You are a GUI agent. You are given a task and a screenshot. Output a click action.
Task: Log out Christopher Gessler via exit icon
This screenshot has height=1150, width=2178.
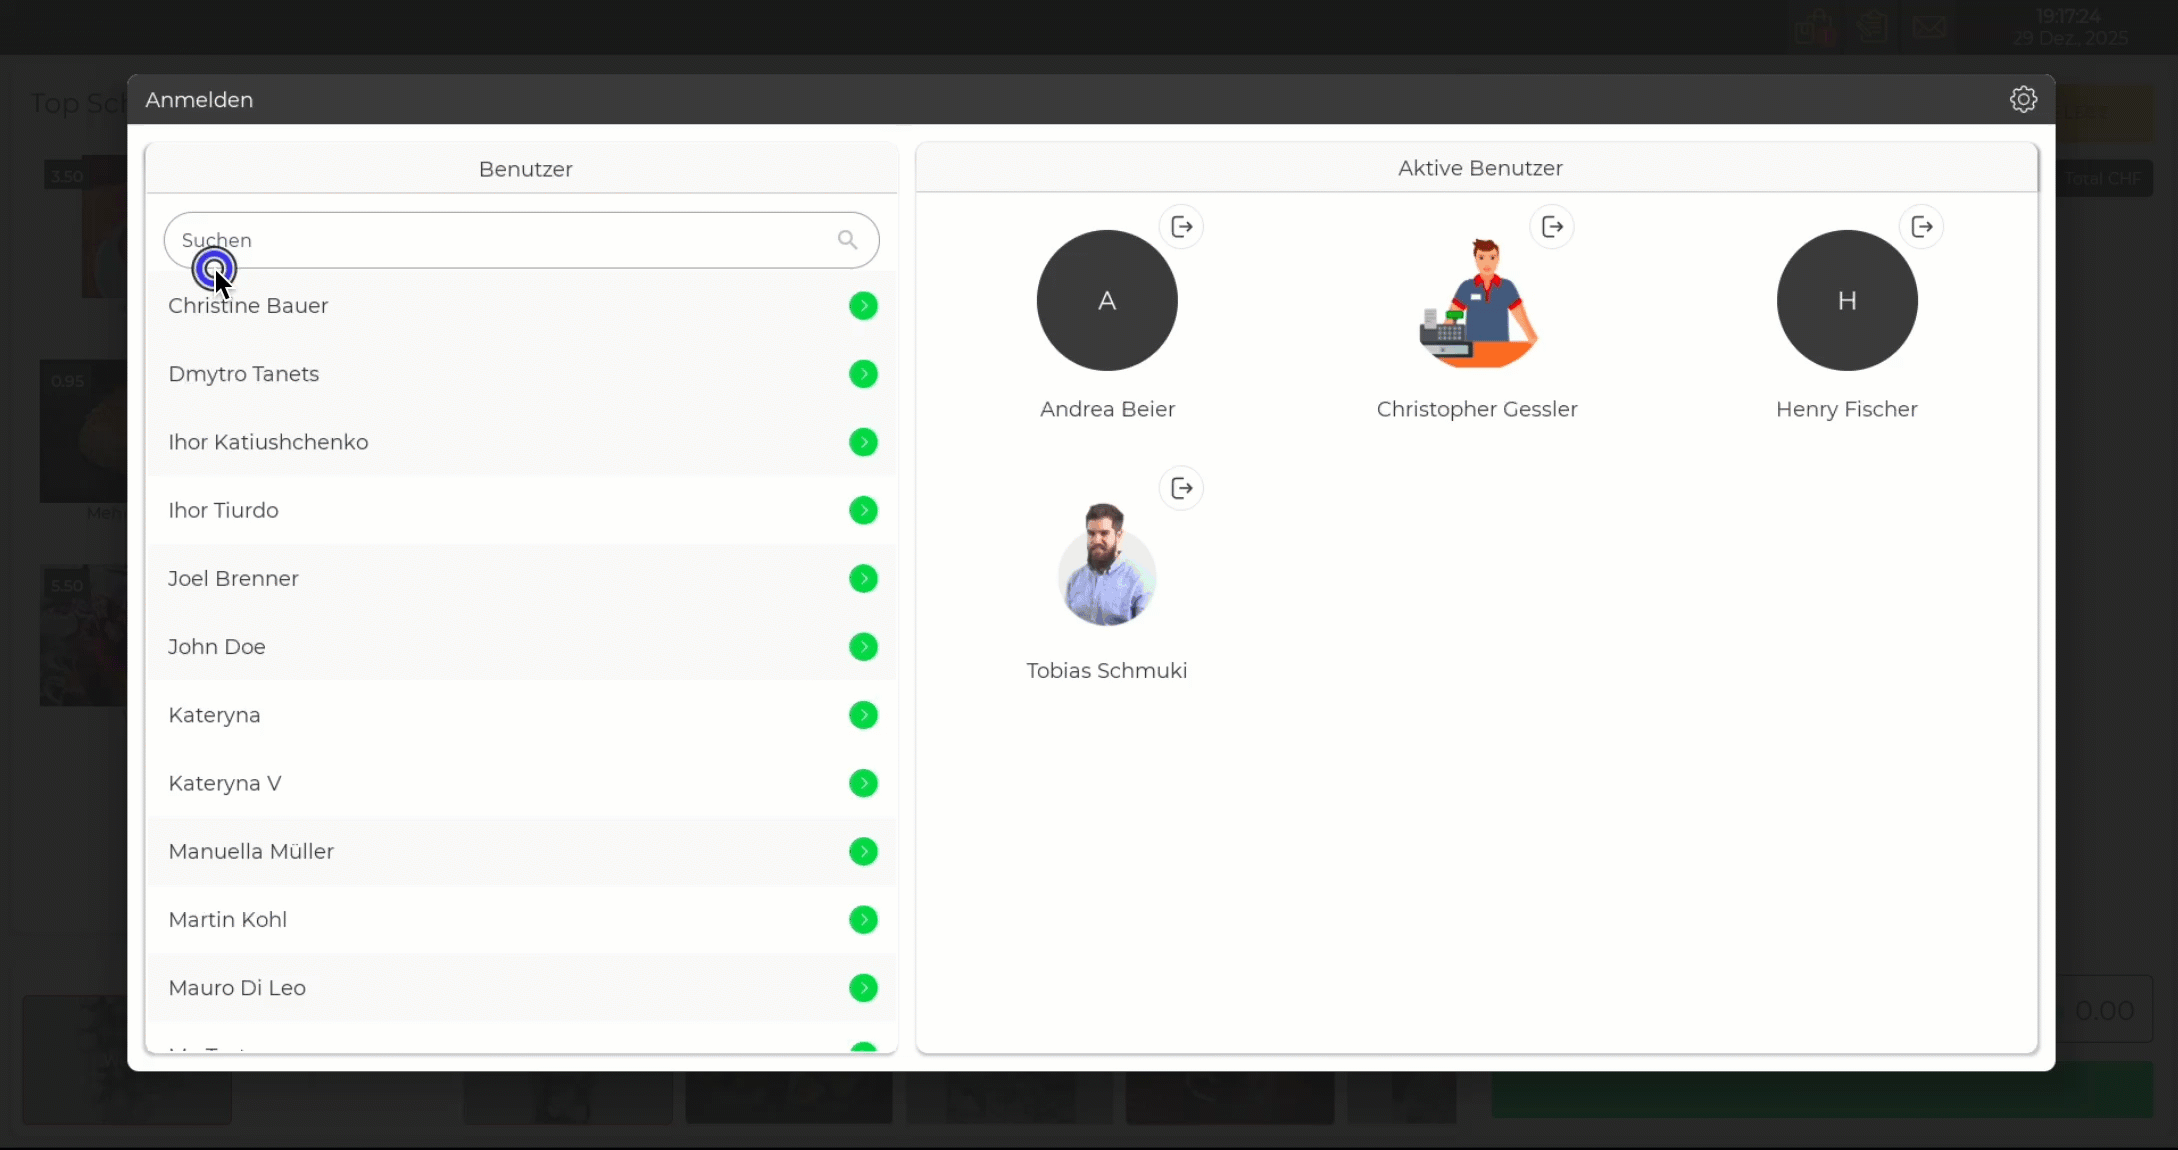coord(1552,227)
